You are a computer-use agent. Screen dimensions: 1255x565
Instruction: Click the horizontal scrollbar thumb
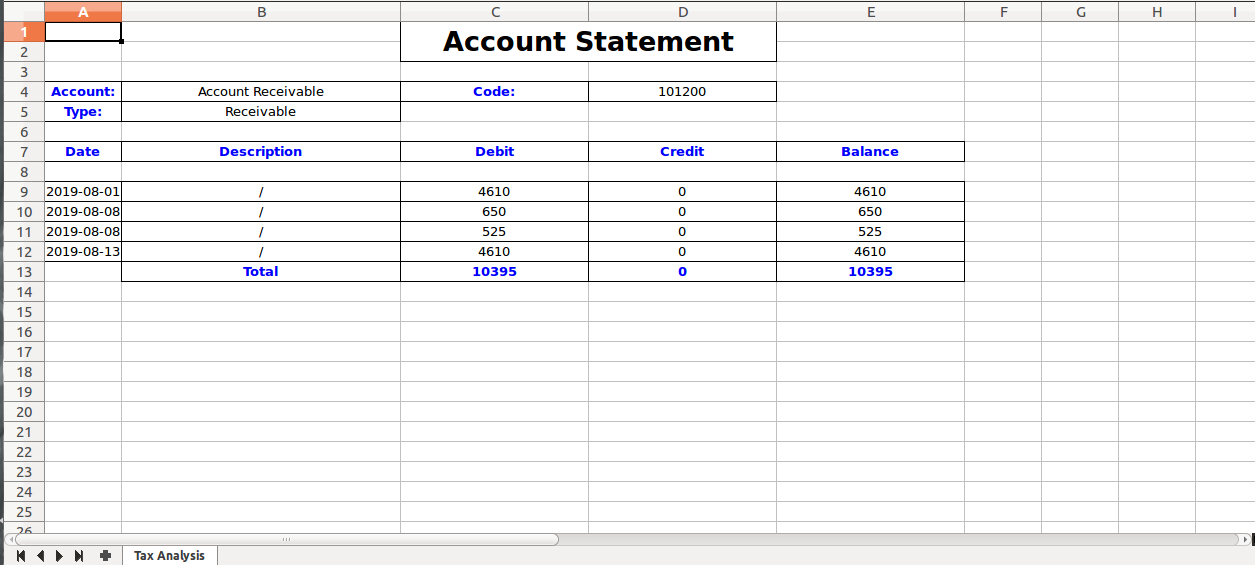pyautogui.click(x=285, y=539)
